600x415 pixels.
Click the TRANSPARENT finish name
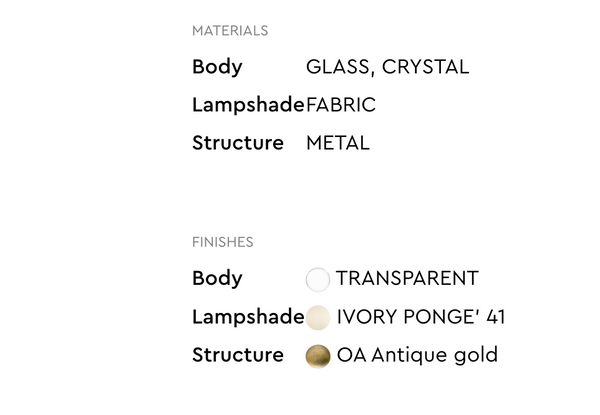[407, 279]
